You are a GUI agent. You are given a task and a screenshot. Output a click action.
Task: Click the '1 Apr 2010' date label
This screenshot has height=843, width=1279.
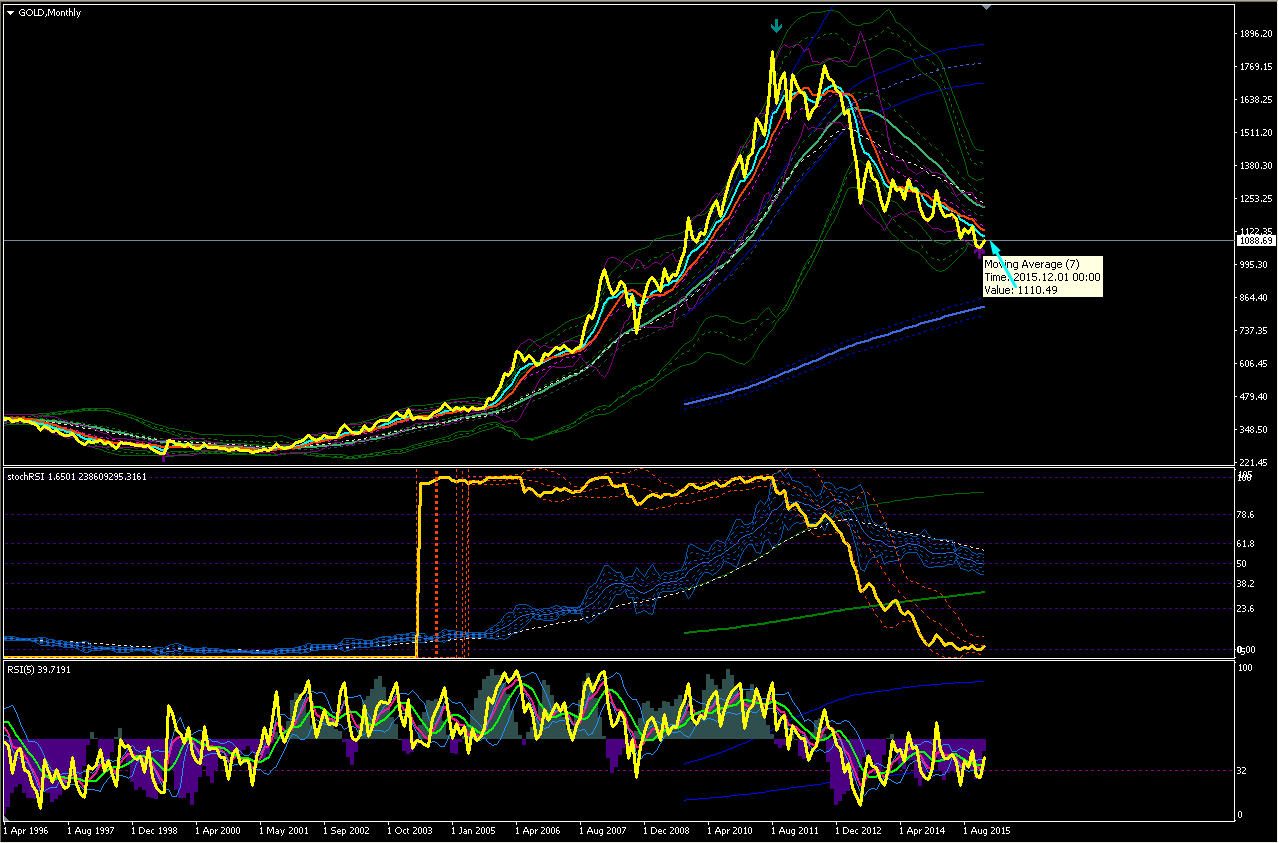(x=732, y=830)
